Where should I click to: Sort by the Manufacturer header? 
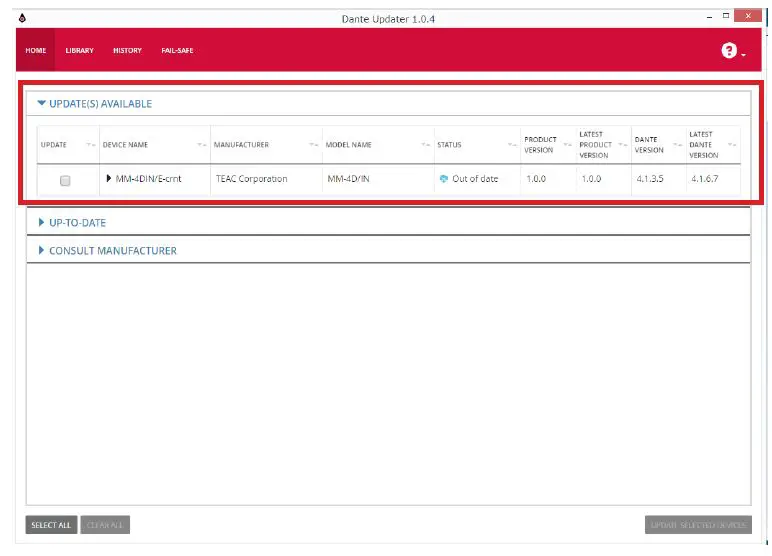pyautogui.click(x=241, y=145)
